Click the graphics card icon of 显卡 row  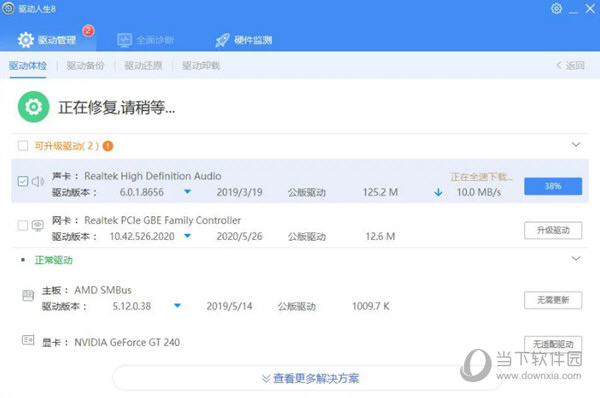coord(28,340)
